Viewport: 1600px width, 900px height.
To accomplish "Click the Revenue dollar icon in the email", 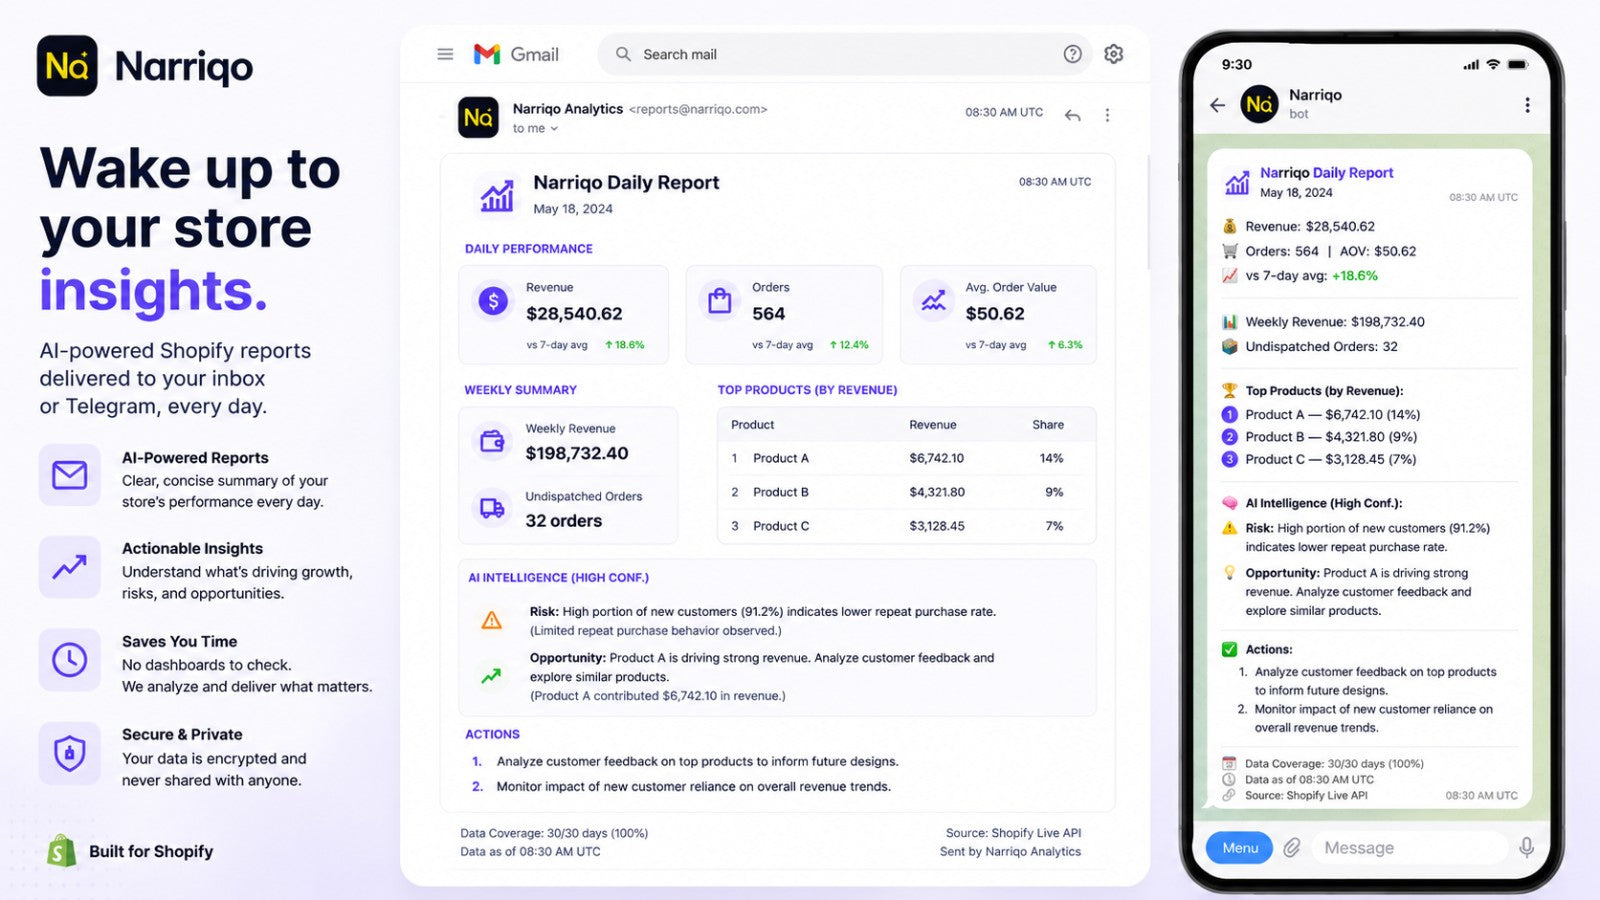I will tap(493, 300).
